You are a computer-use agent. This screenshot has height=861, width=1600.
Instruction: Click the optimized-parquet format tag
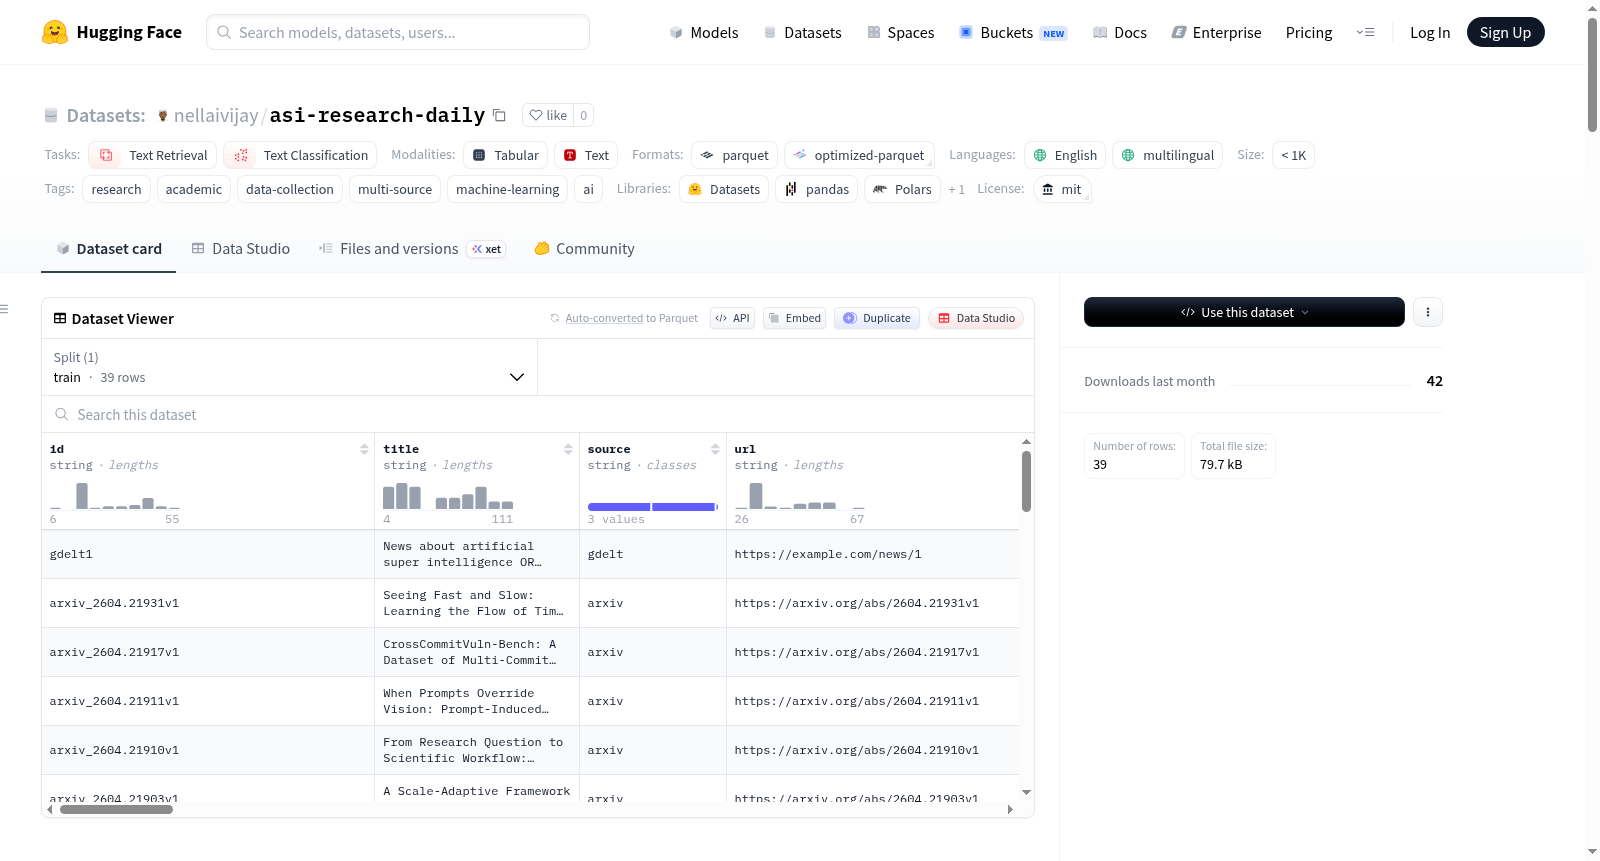click(859, 155)
